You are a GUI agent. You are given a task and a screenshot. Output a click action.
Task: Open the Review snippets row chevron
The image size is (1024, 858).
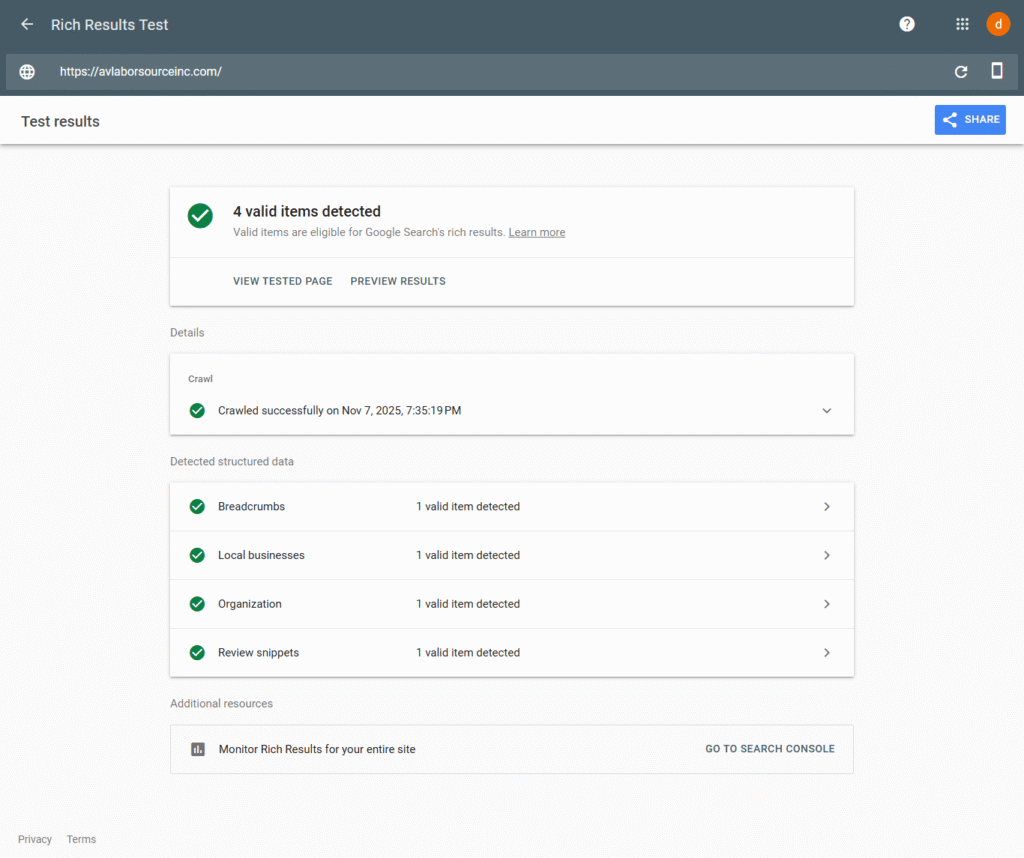[826, 653]
